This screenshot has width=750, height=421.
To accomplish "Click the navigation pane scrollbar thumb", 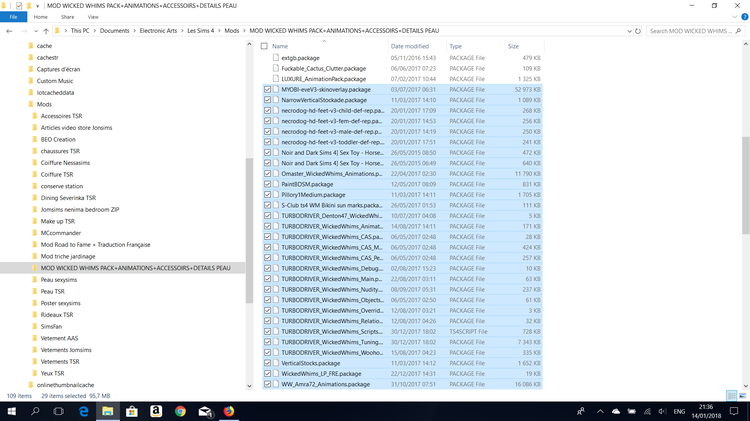I will pos(249,231).
